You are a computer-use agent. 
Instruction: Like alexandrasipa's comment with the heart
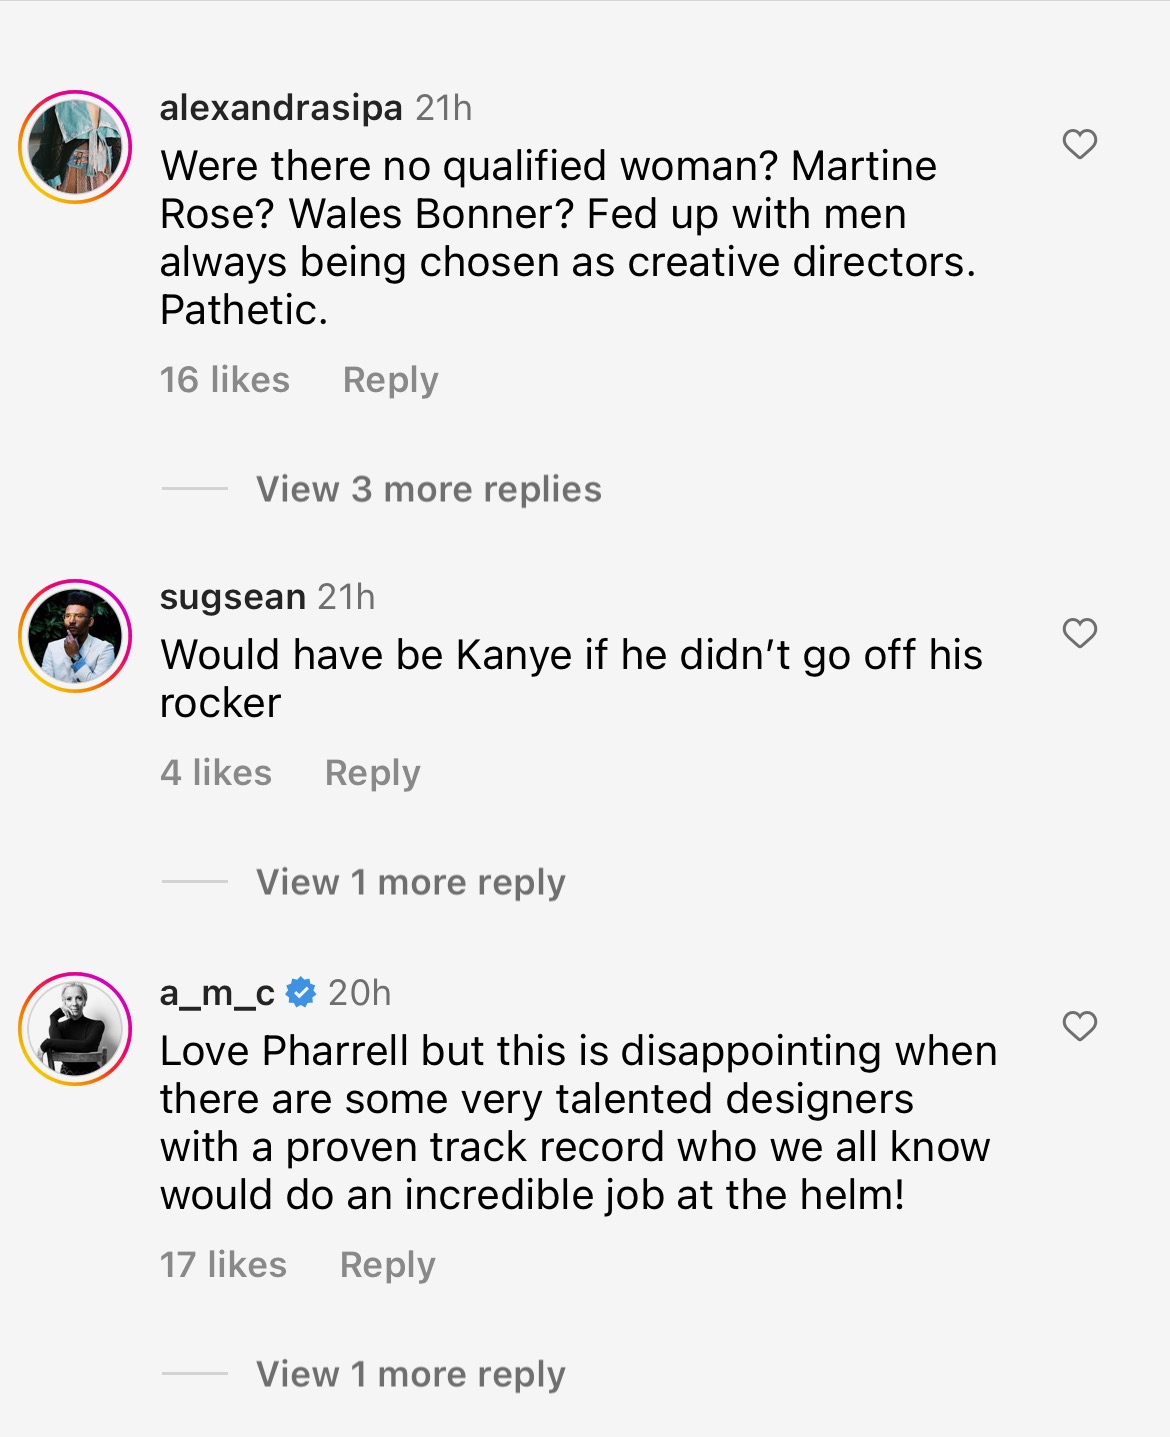tap(1080, 145)
